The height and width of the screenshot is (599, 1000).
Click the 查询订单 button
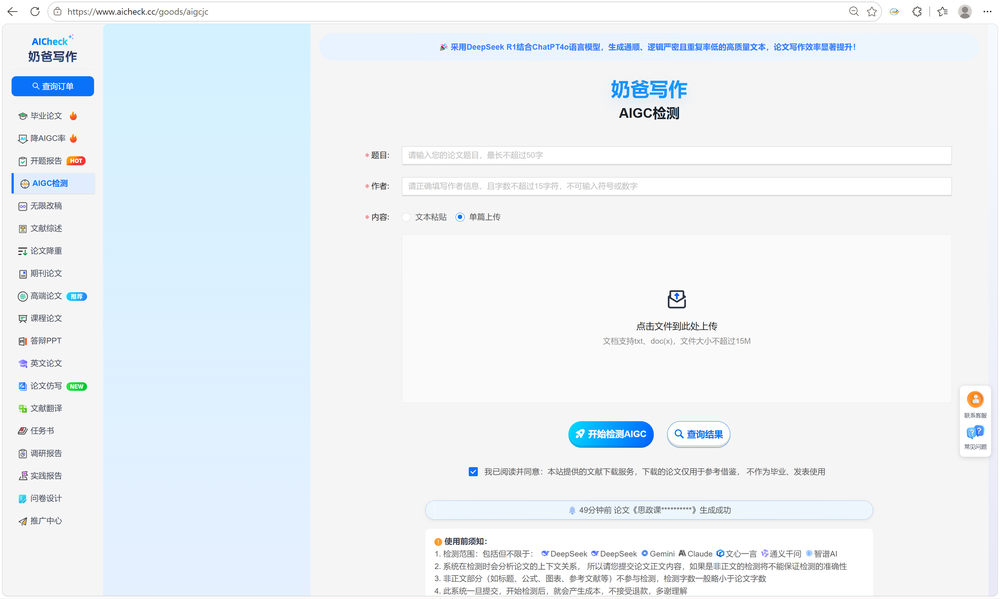click(53, 86)
